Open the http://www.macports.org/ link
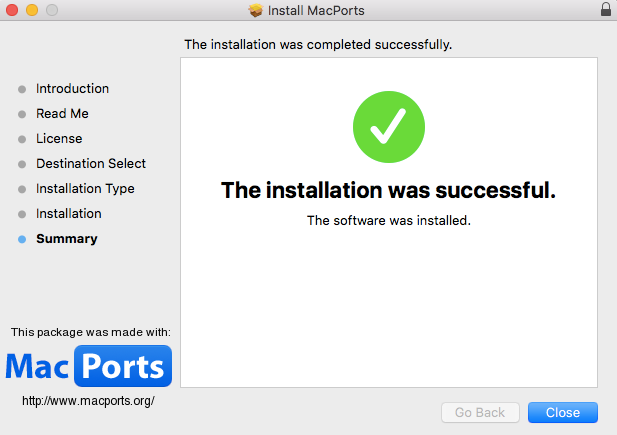The width and height of the screenshot is (617, 435). (88, 401)
